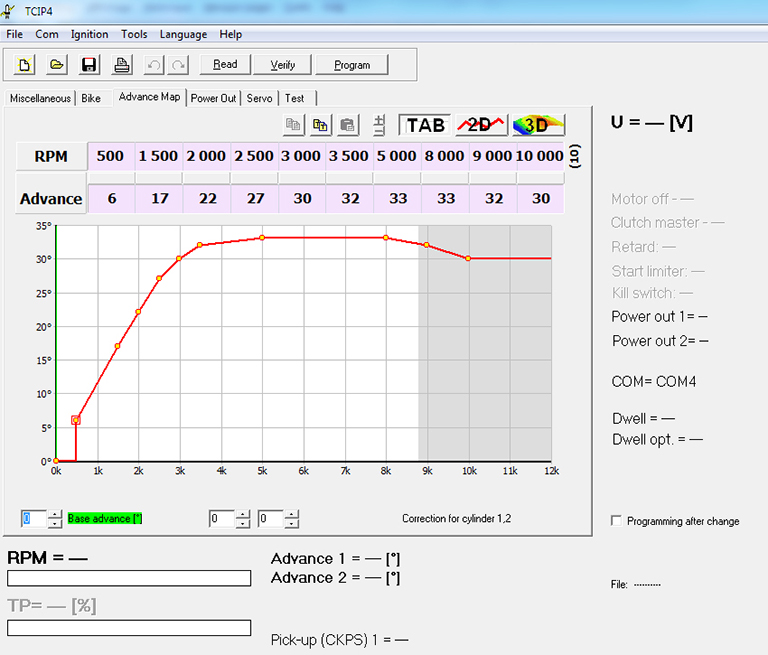This screenshot has width=768, height=655.
Task: Click the green Base advance label
Action: 105,519
